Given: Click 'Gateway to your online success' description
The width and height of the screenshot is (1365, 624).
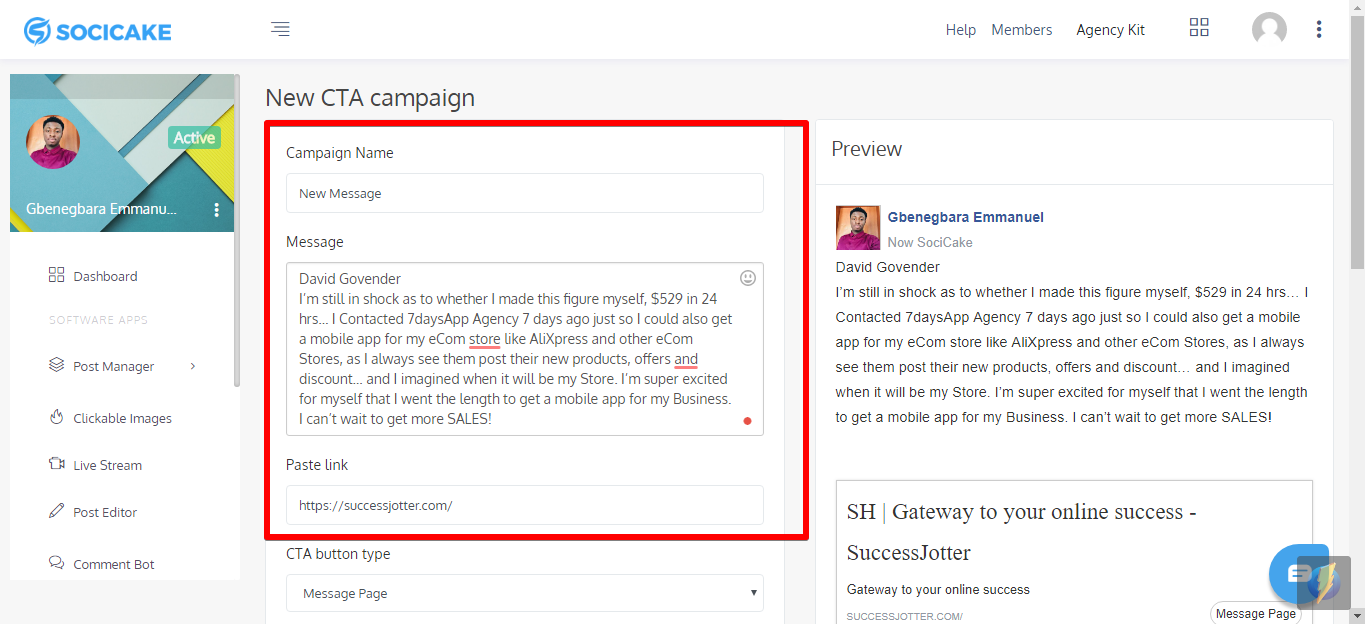Looking at the screenshot, I should 938,589.
